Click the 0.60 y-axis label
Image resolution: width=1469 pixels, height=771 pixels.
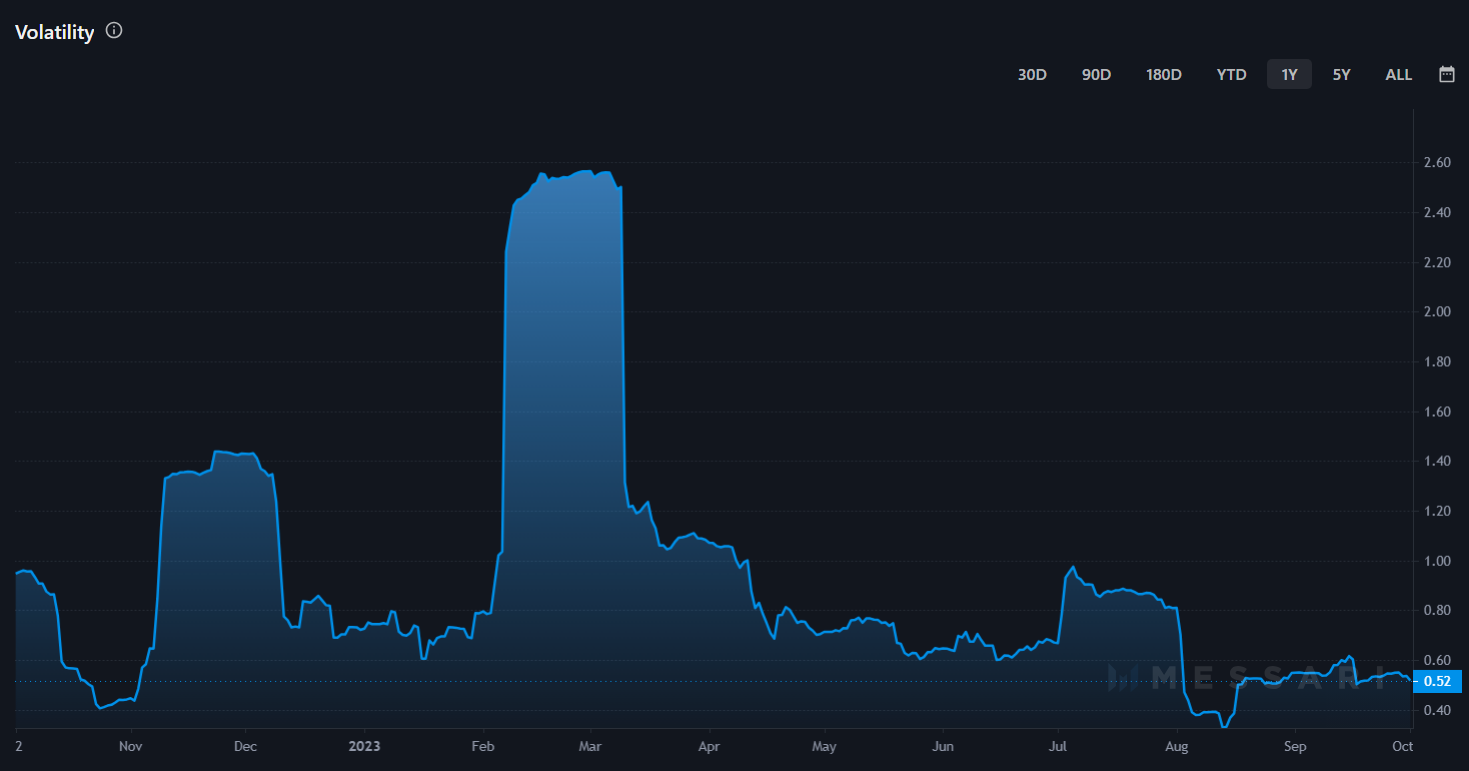coord(1437,661)
